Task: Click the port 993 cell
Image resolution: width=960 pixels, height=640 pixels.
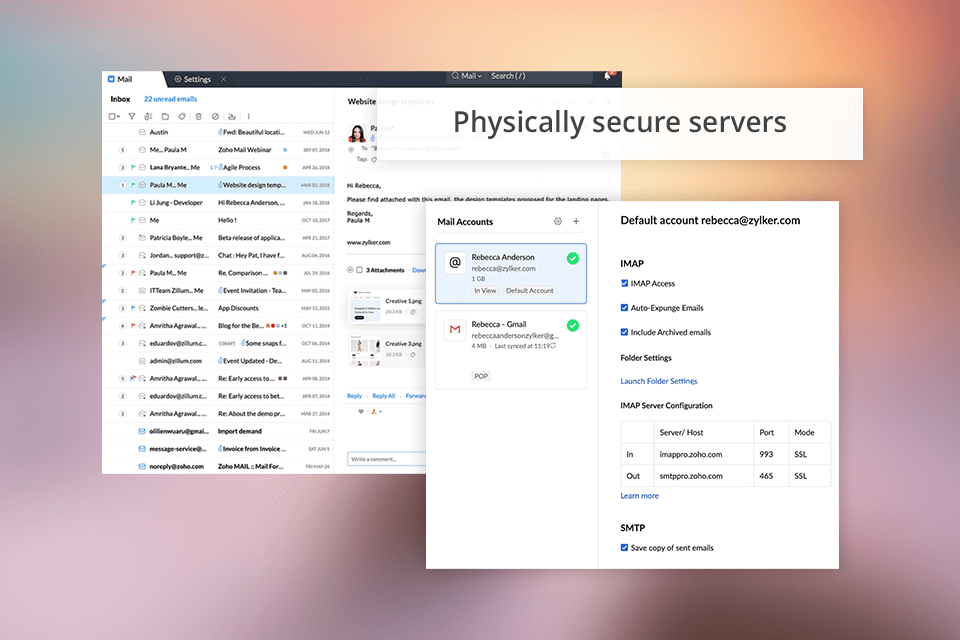Action: [771, 454]
